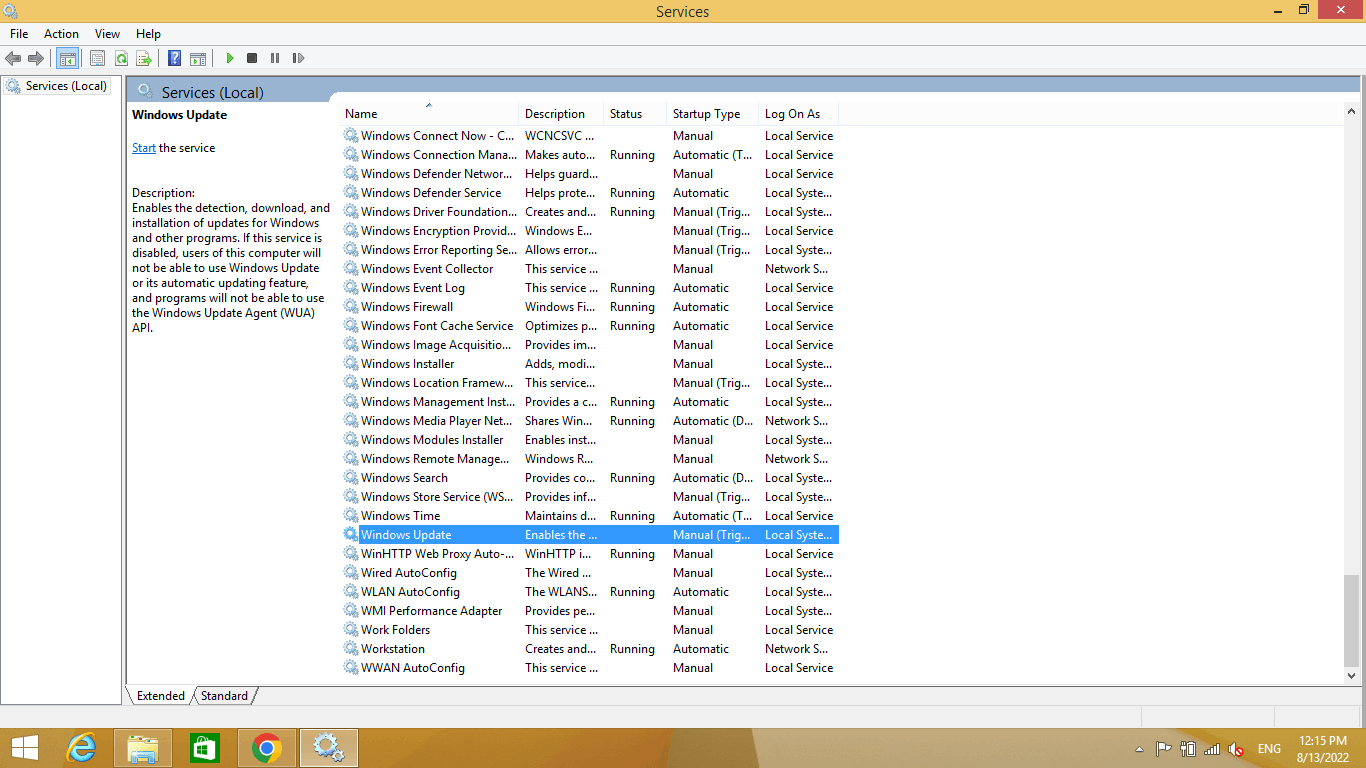Select the Wired AutoConfig service

(x=590, y=573)
